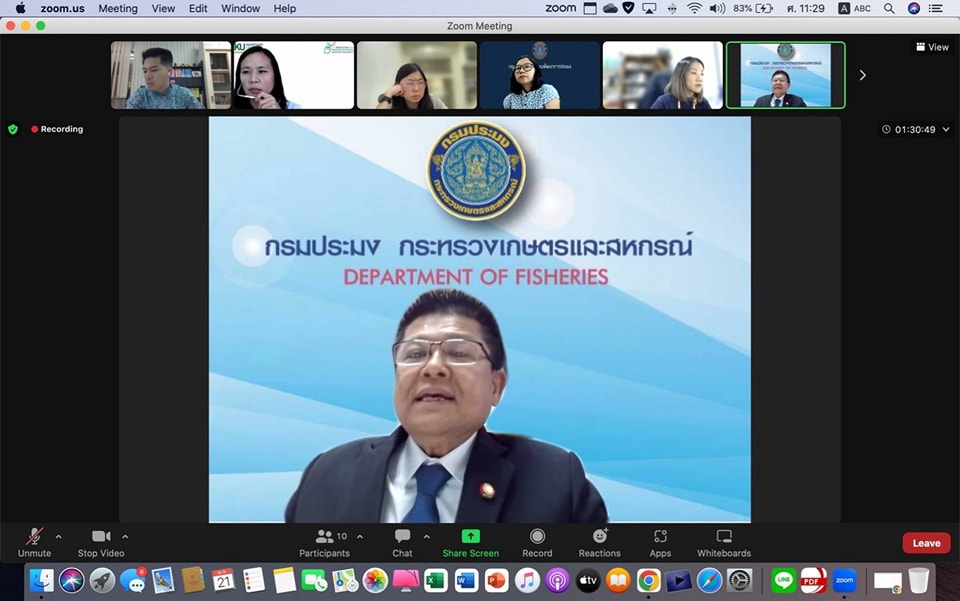Select thumbnail of man in patterned shirt
Viewport: 960px width, 601px height.
point(171,75)
